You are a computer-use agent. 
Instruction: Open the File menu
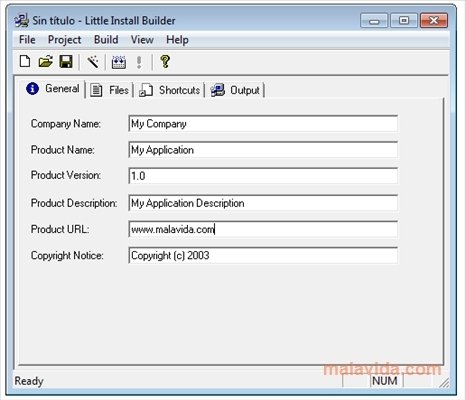click(27, 40)
